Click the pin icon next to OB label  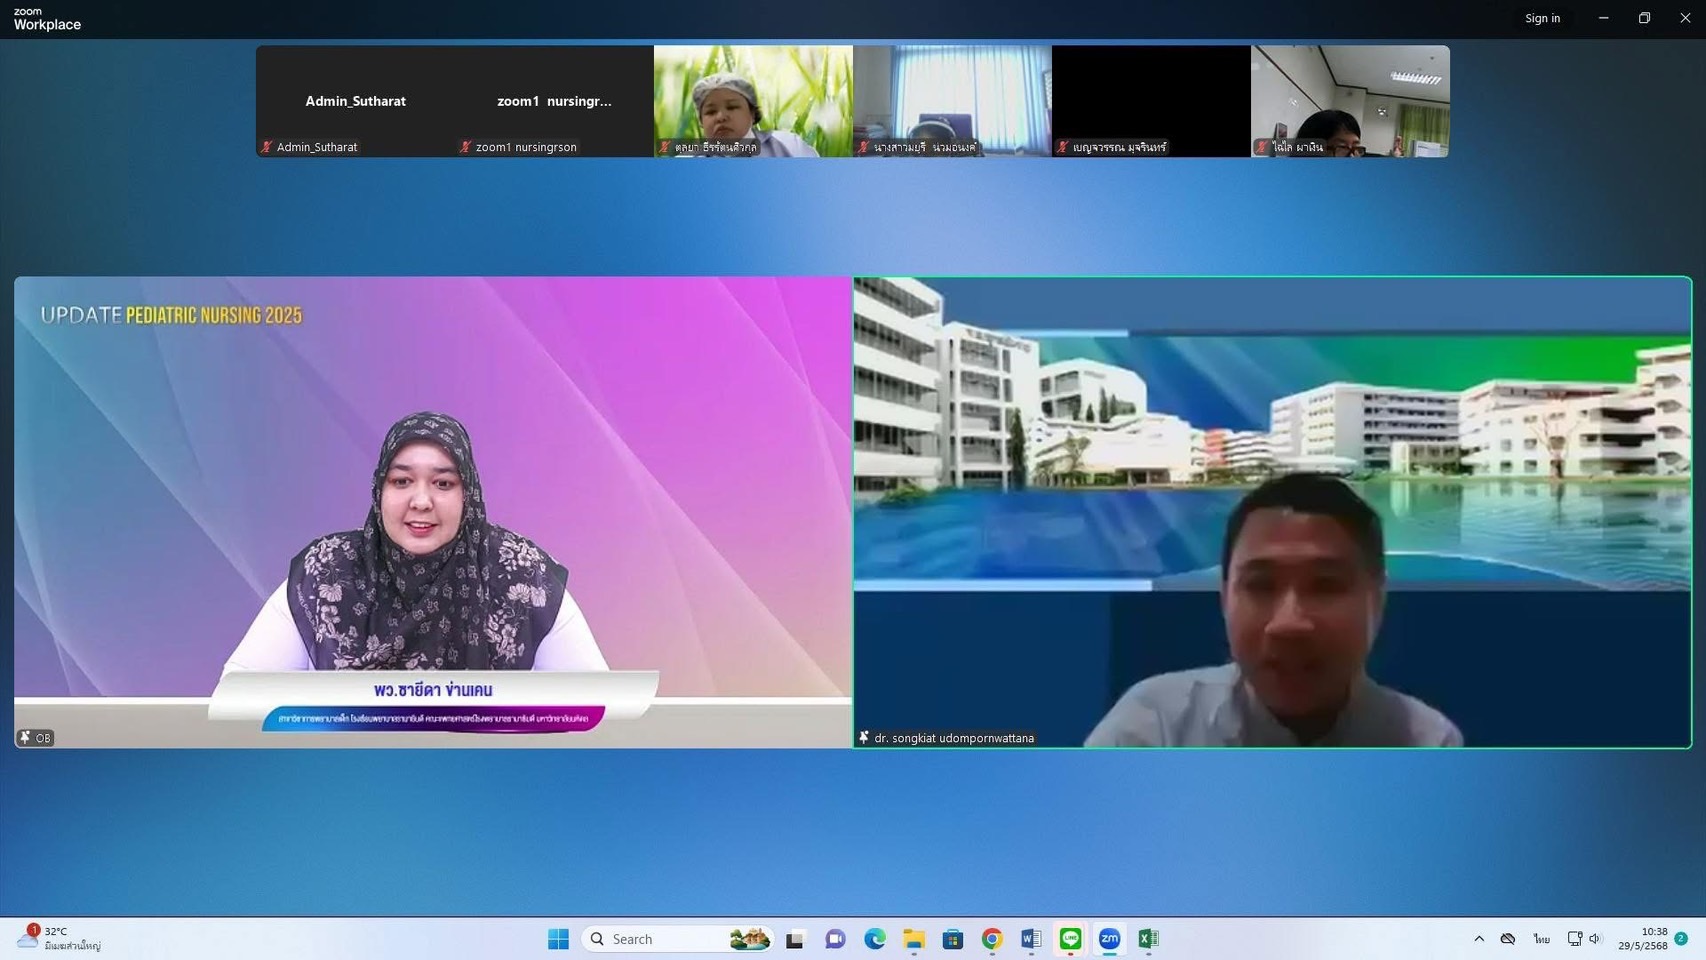click(25, 738)
